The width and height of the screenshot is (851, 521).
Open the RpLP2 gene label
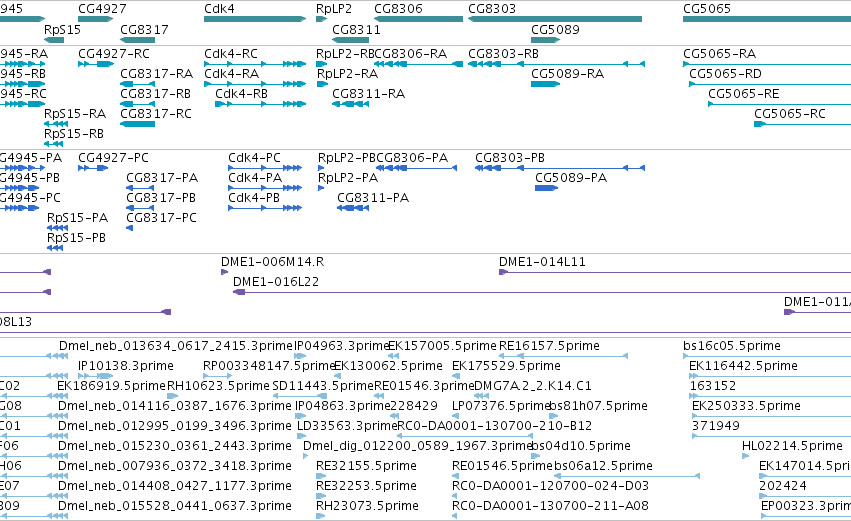[x=334, y=9]
